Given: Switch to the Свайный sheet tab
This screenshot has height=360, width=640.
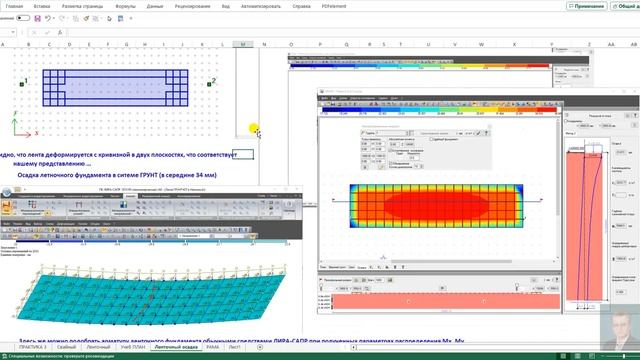Looking at the screenshot, I should 67,347.
